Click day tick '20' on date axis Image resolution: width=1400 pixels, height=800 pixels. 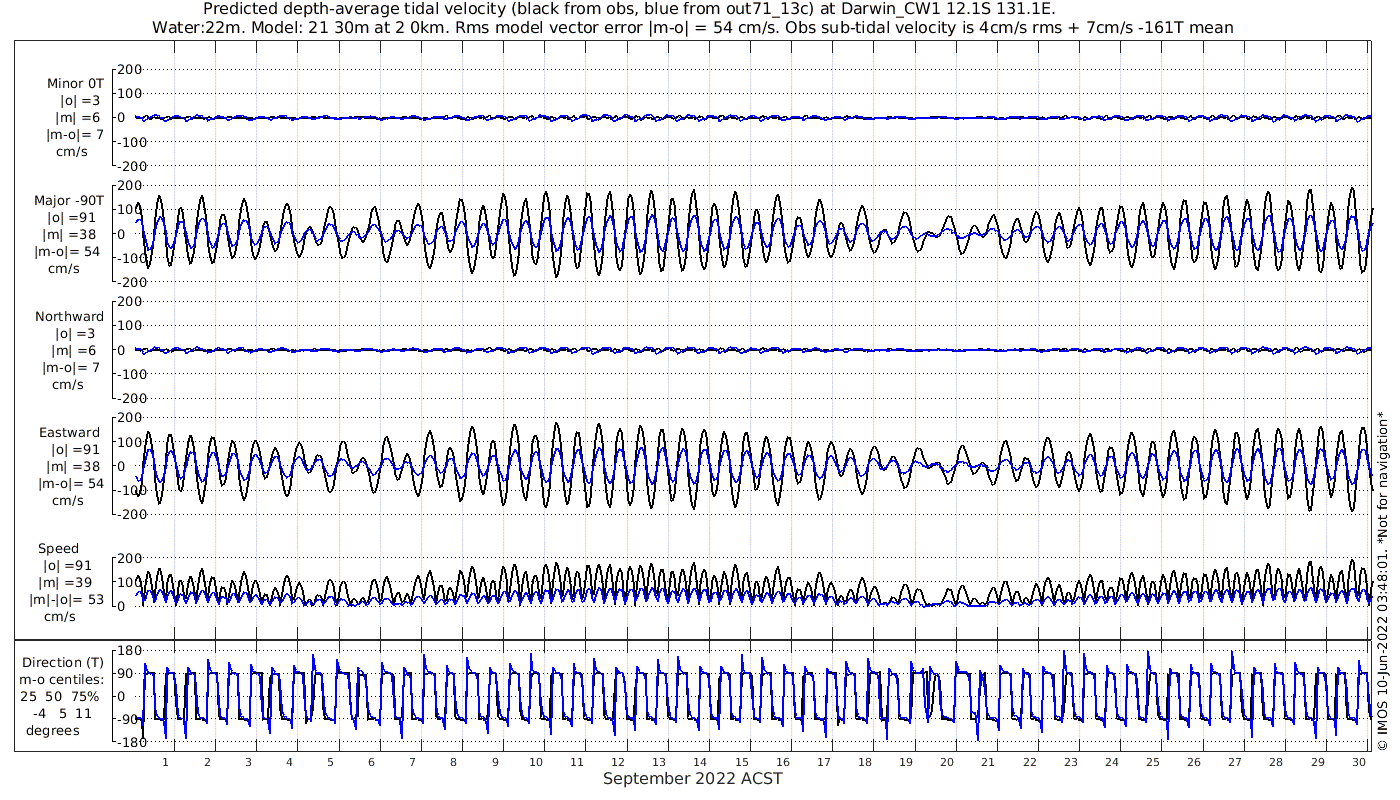click(947, 762)
